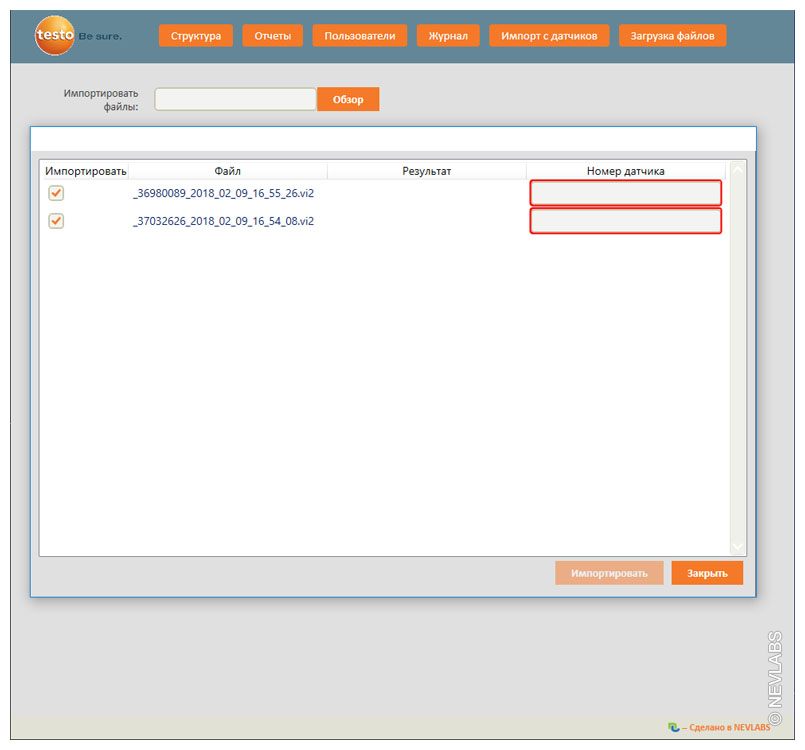Click the Обзор browse button
Screen dimensions: 805x750
(348, 100)
